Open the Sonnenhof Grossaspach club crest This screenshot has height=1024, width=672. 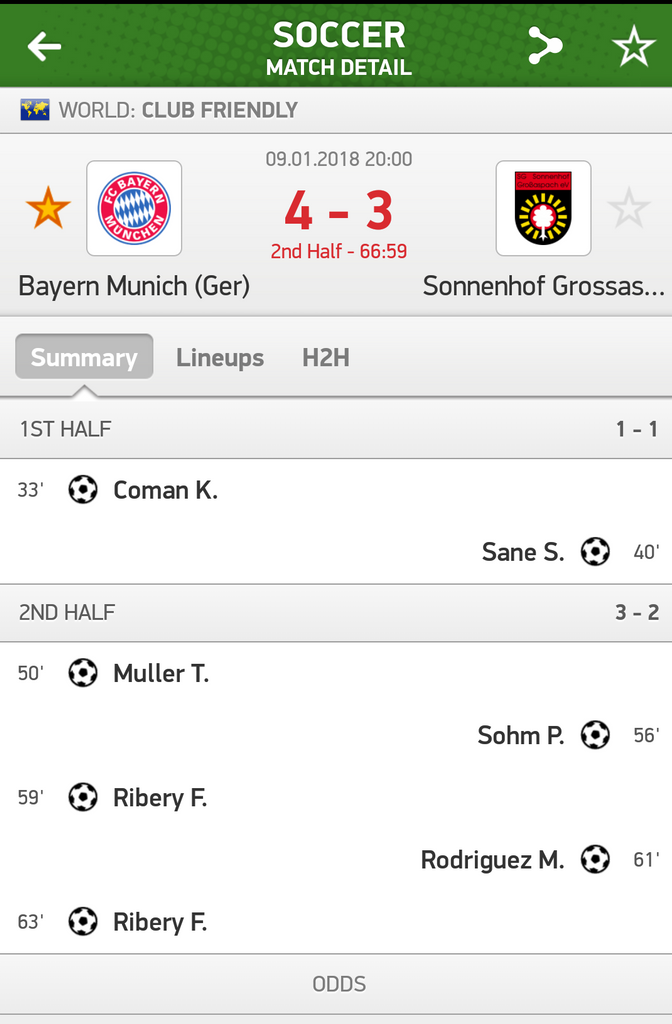pos(543,208)
